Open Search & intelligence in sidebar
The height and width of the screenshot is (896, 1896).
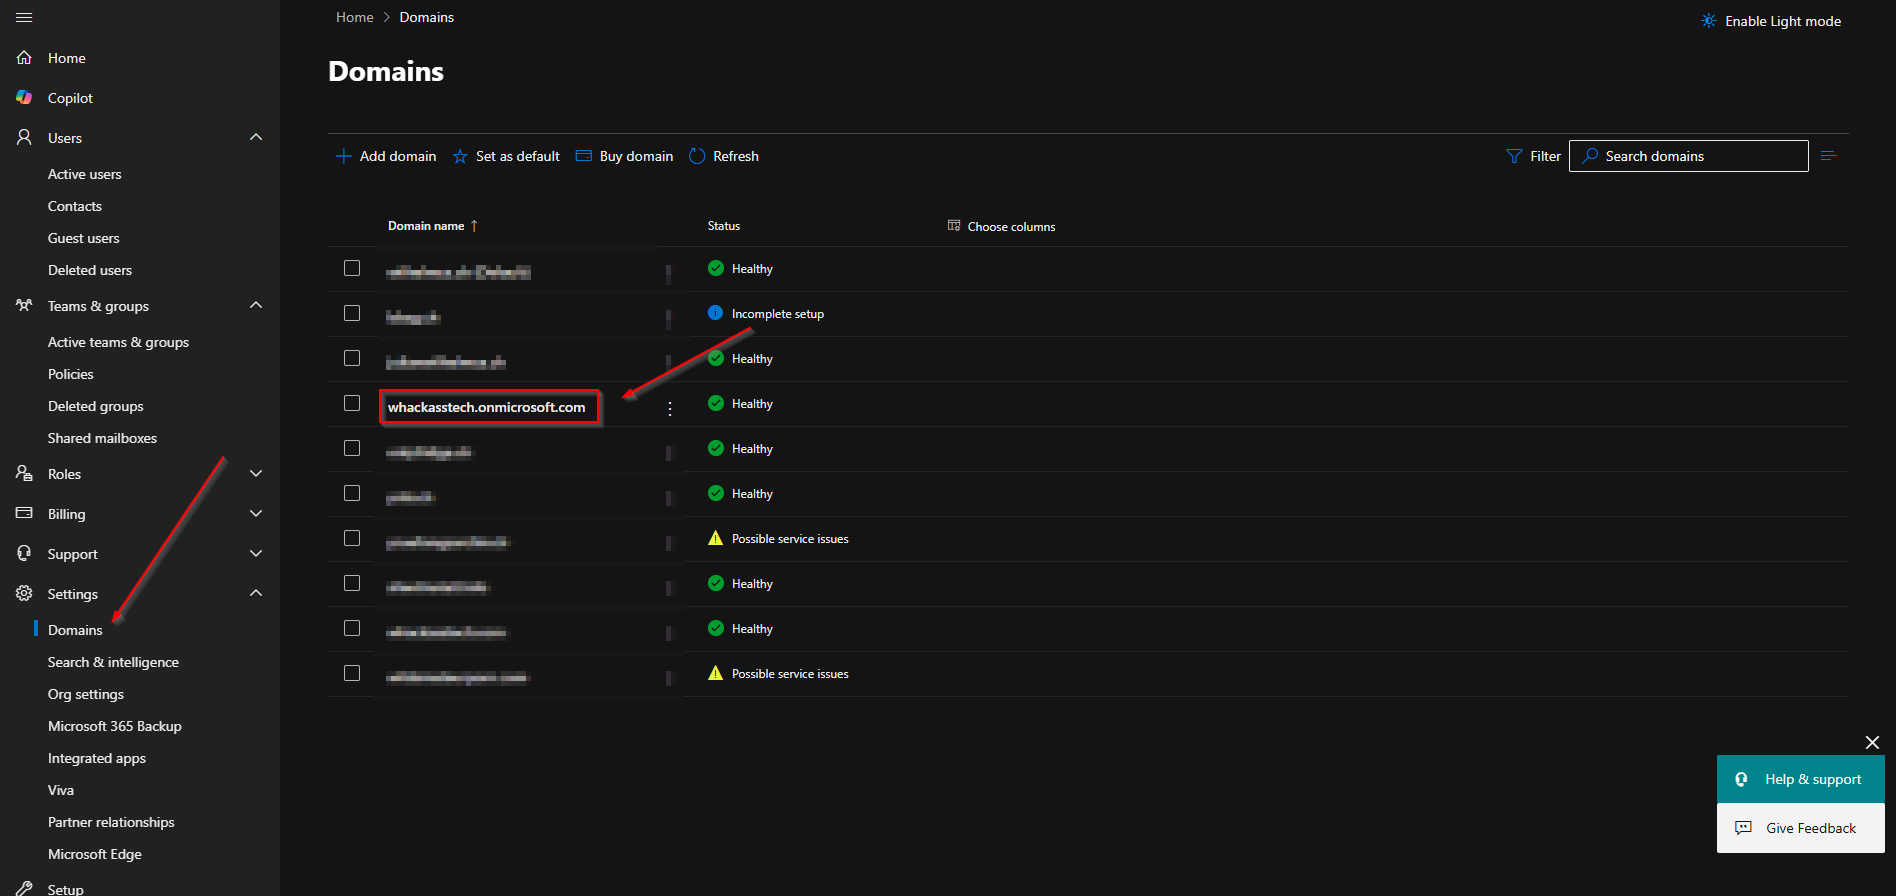coord(114,662)
